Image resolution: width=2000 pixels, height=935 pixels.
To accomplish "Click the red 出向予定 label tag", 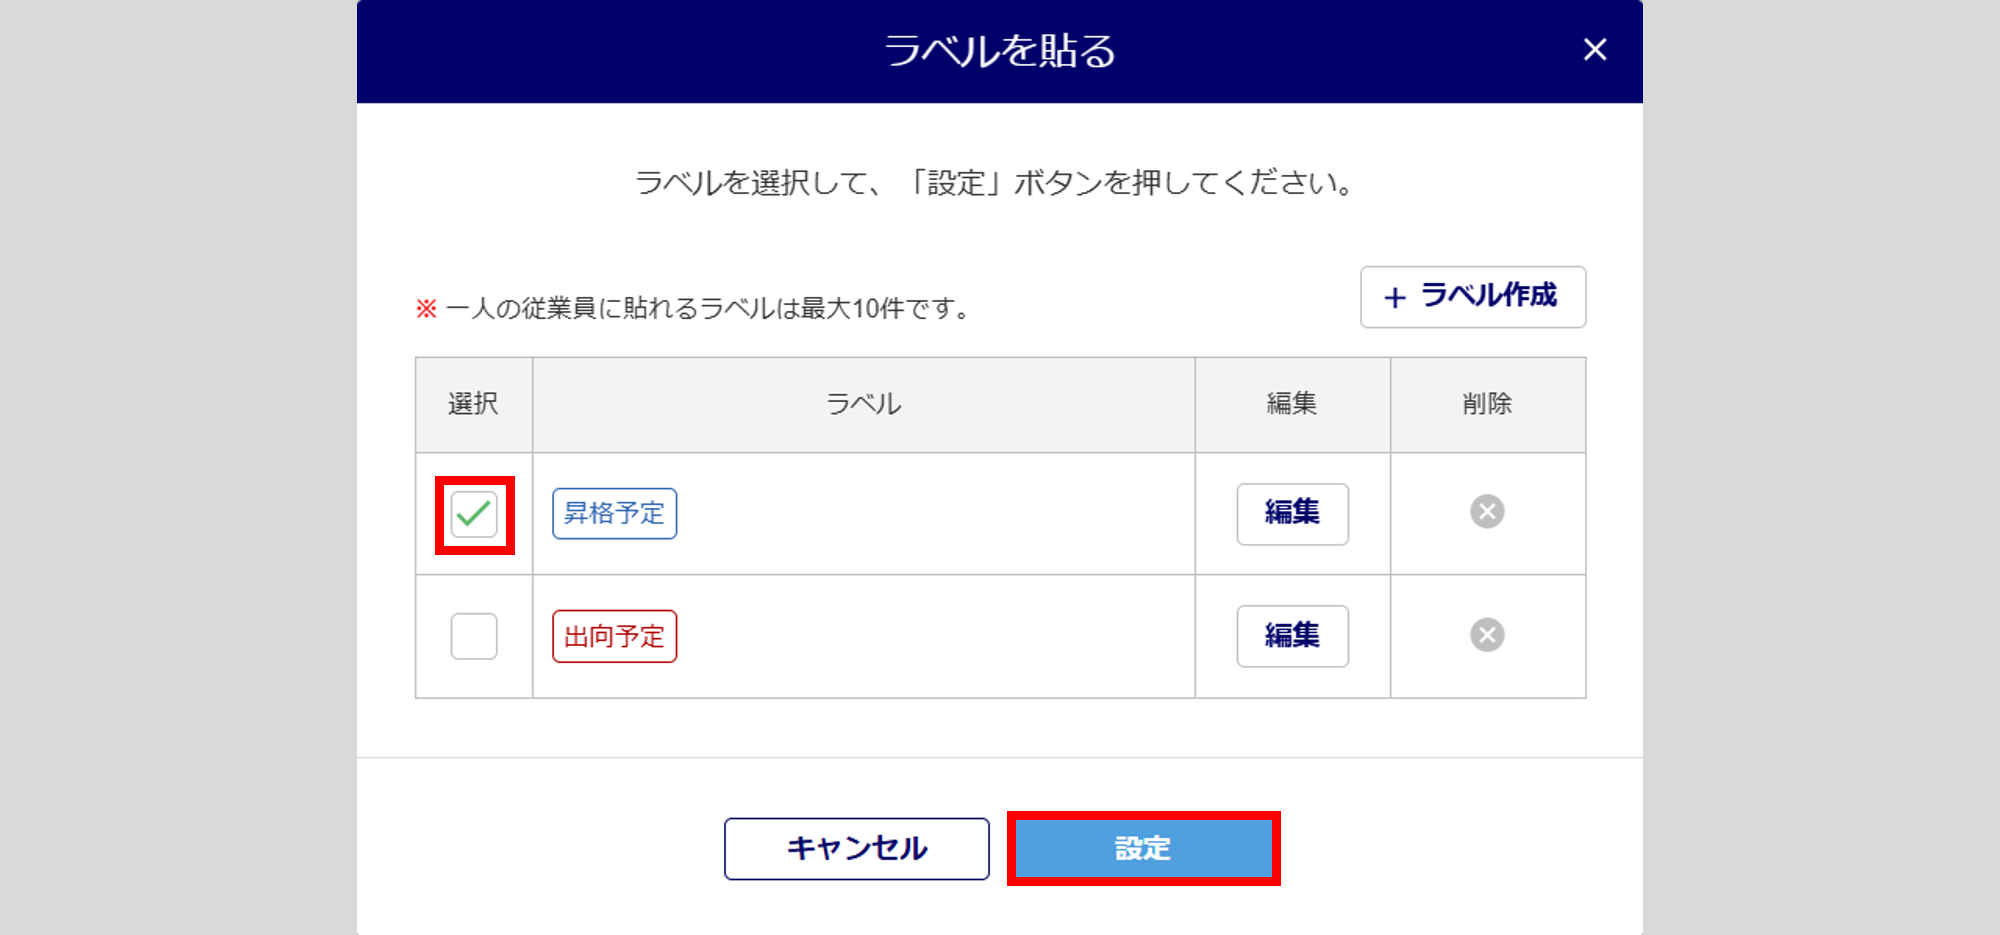I will [x=614, y=637].
